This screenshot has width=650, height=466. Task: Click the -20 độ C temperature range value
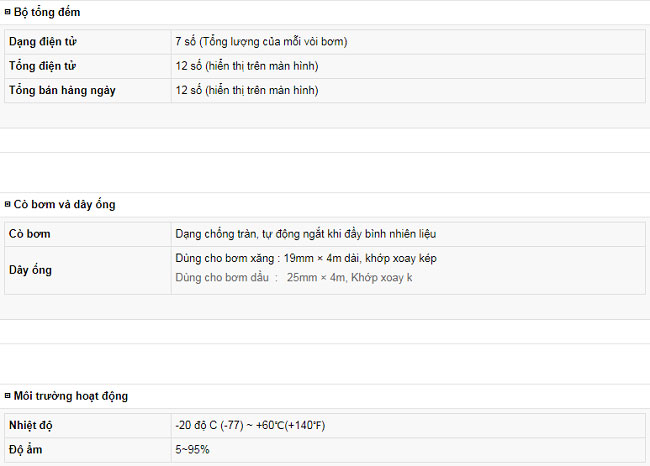pyautogui.click(x=250, y=425)
